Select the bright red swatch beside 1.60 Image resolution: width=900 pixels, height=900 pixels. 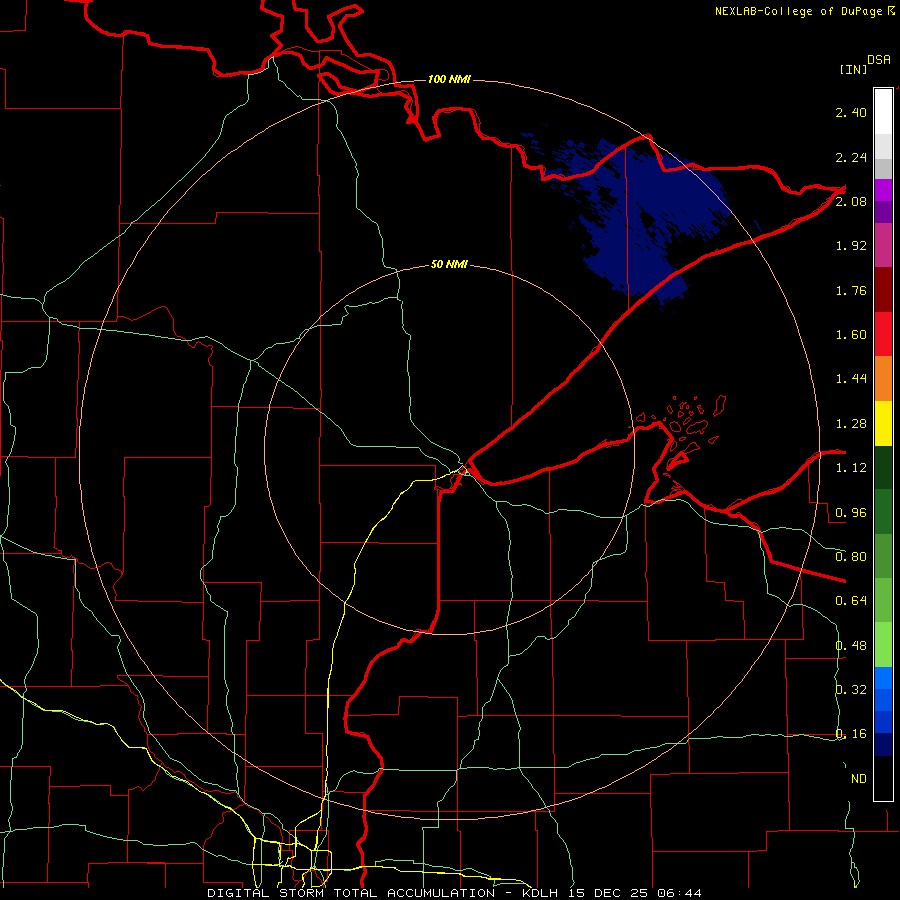tap(883, 334)
